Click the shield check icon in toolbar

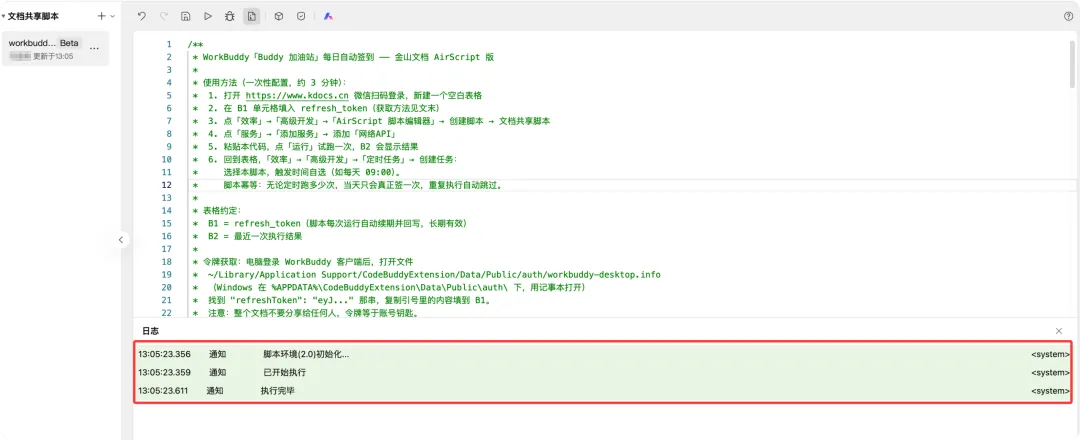coord(301,16)
